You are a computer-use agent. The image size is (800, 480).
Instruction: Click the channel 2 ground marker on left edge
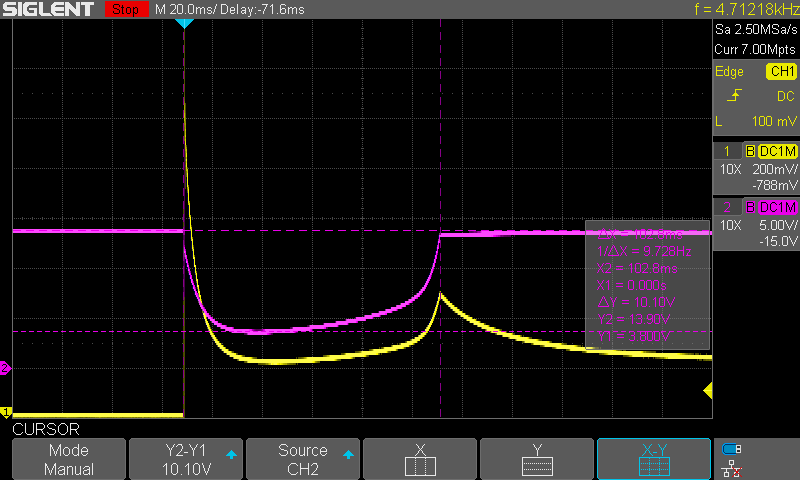pos(5,369)
